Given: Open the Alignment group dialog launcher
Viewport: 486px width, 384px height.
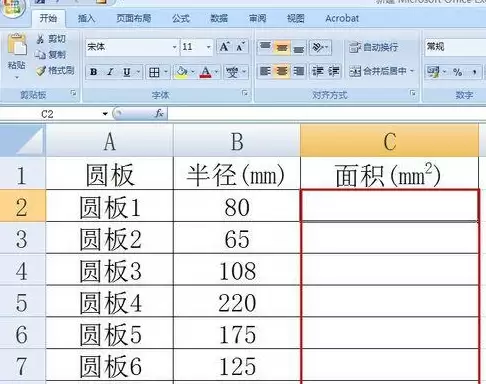Looking at the screenshot, I should (413, 93).
